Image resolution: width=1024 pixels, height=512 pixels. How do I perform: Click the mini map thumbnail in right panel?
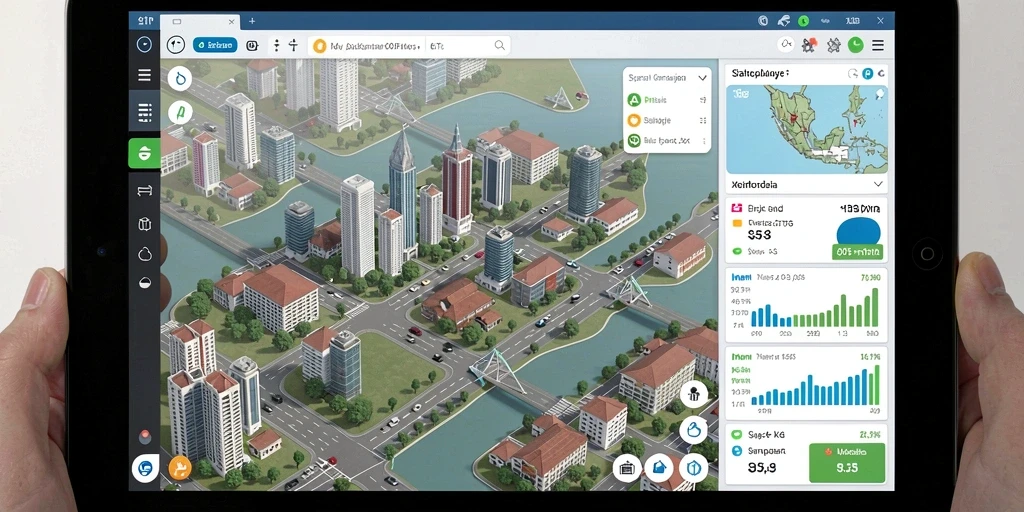(807, 129)
